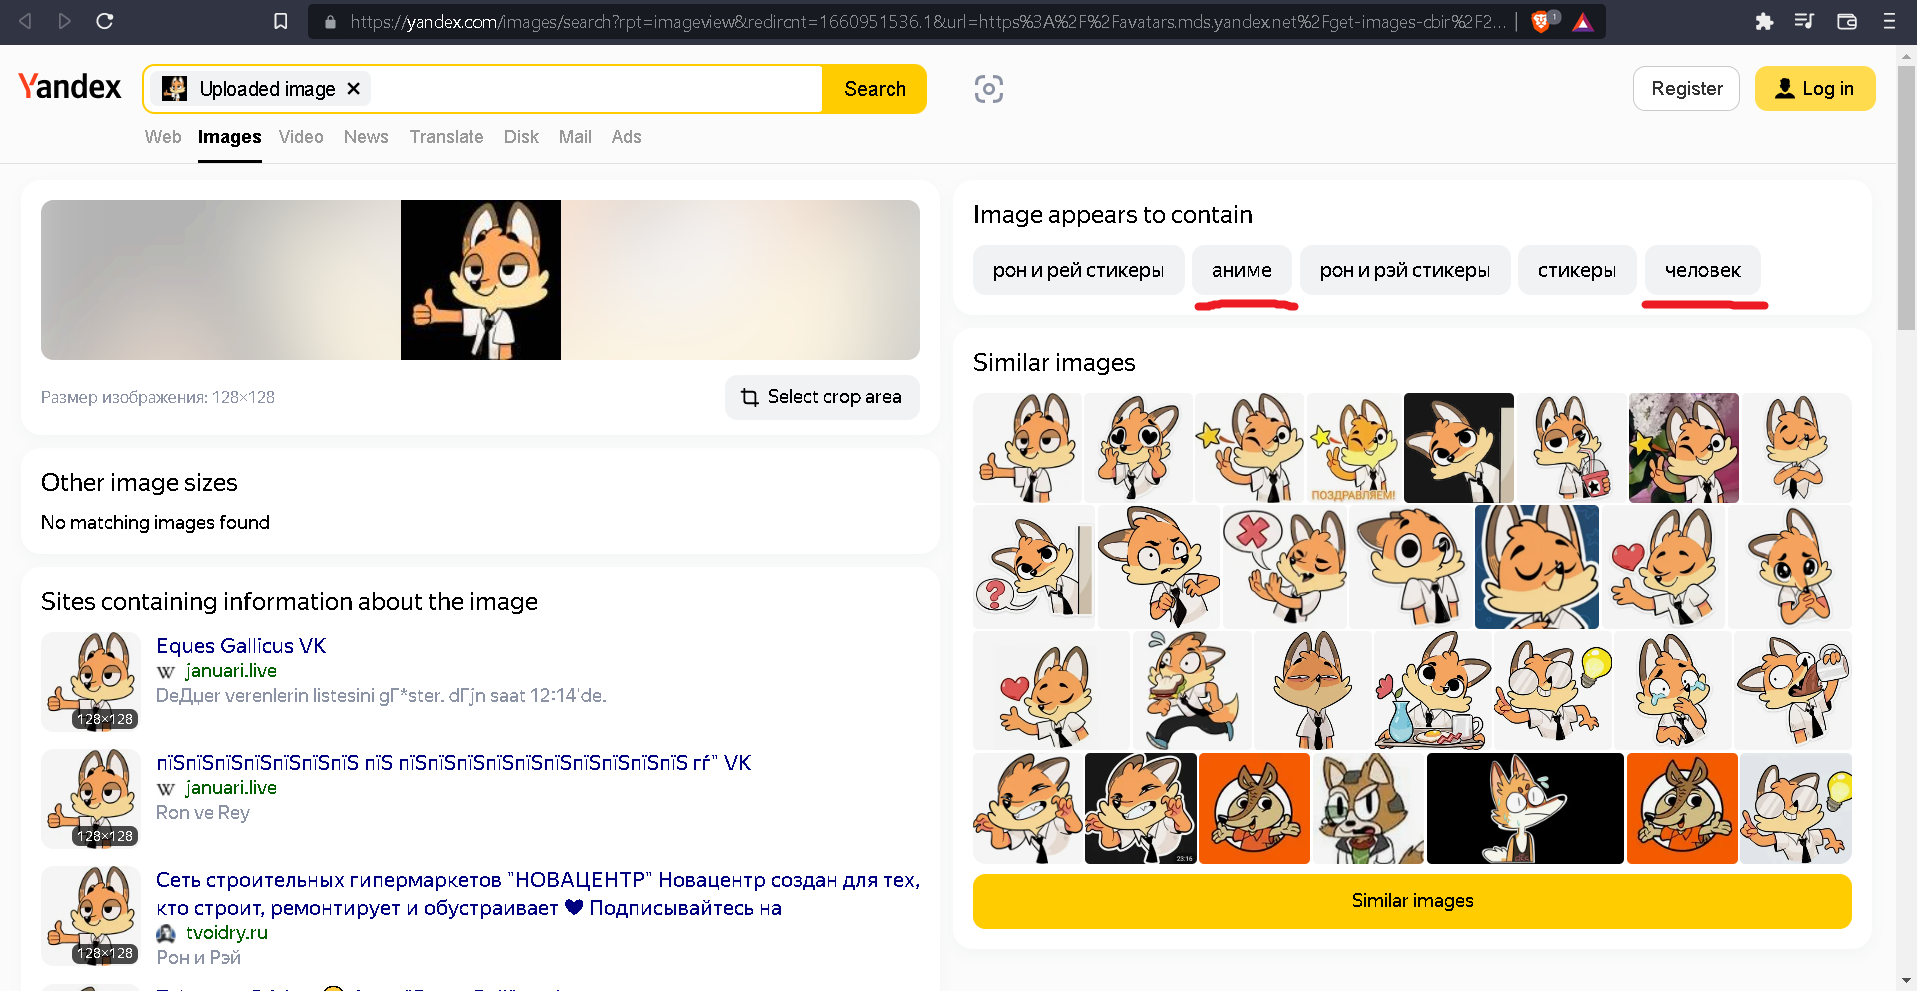Image resolution: width=1917 pixels, height=991 pixels.
Task: Select the 'рон и рэй стикеры' tag
Action: coord(1405,270)
